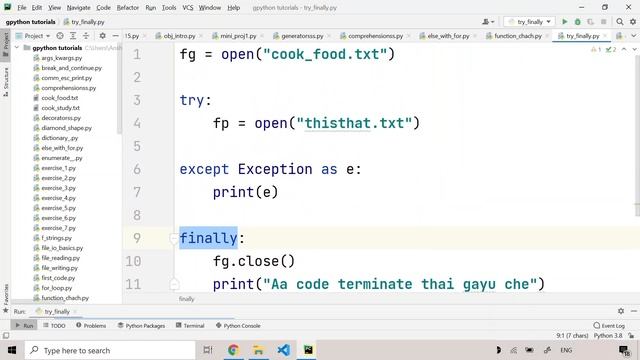Open Visual Studio Code from taskbar

point(284,350)
